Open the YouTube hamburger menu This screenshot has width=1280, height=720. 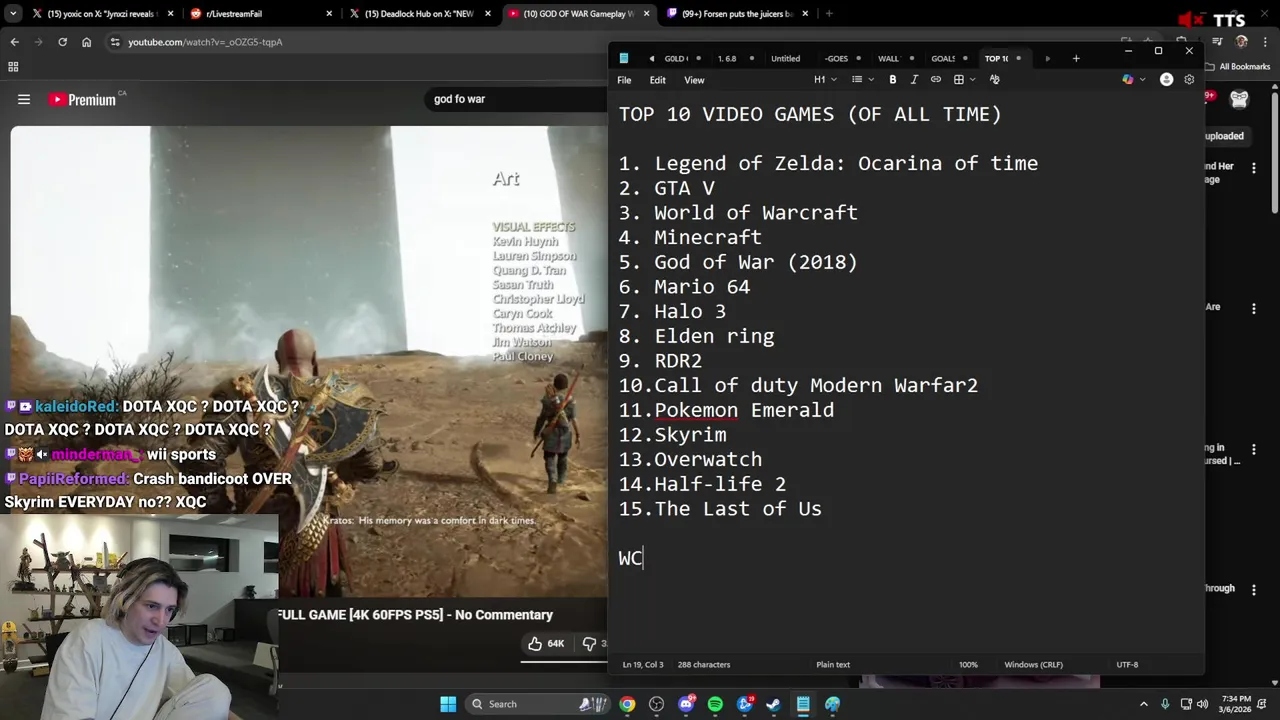tap(24, 99)
